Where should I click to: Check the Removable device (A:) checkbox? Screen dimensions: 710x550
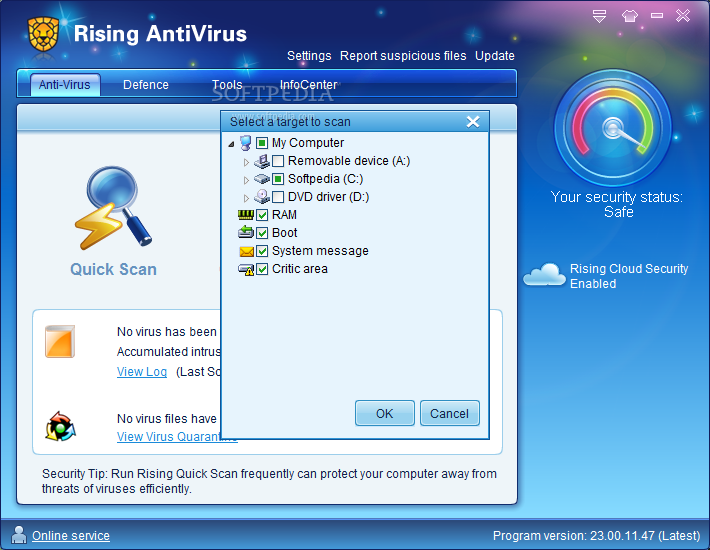click(278, 161)
